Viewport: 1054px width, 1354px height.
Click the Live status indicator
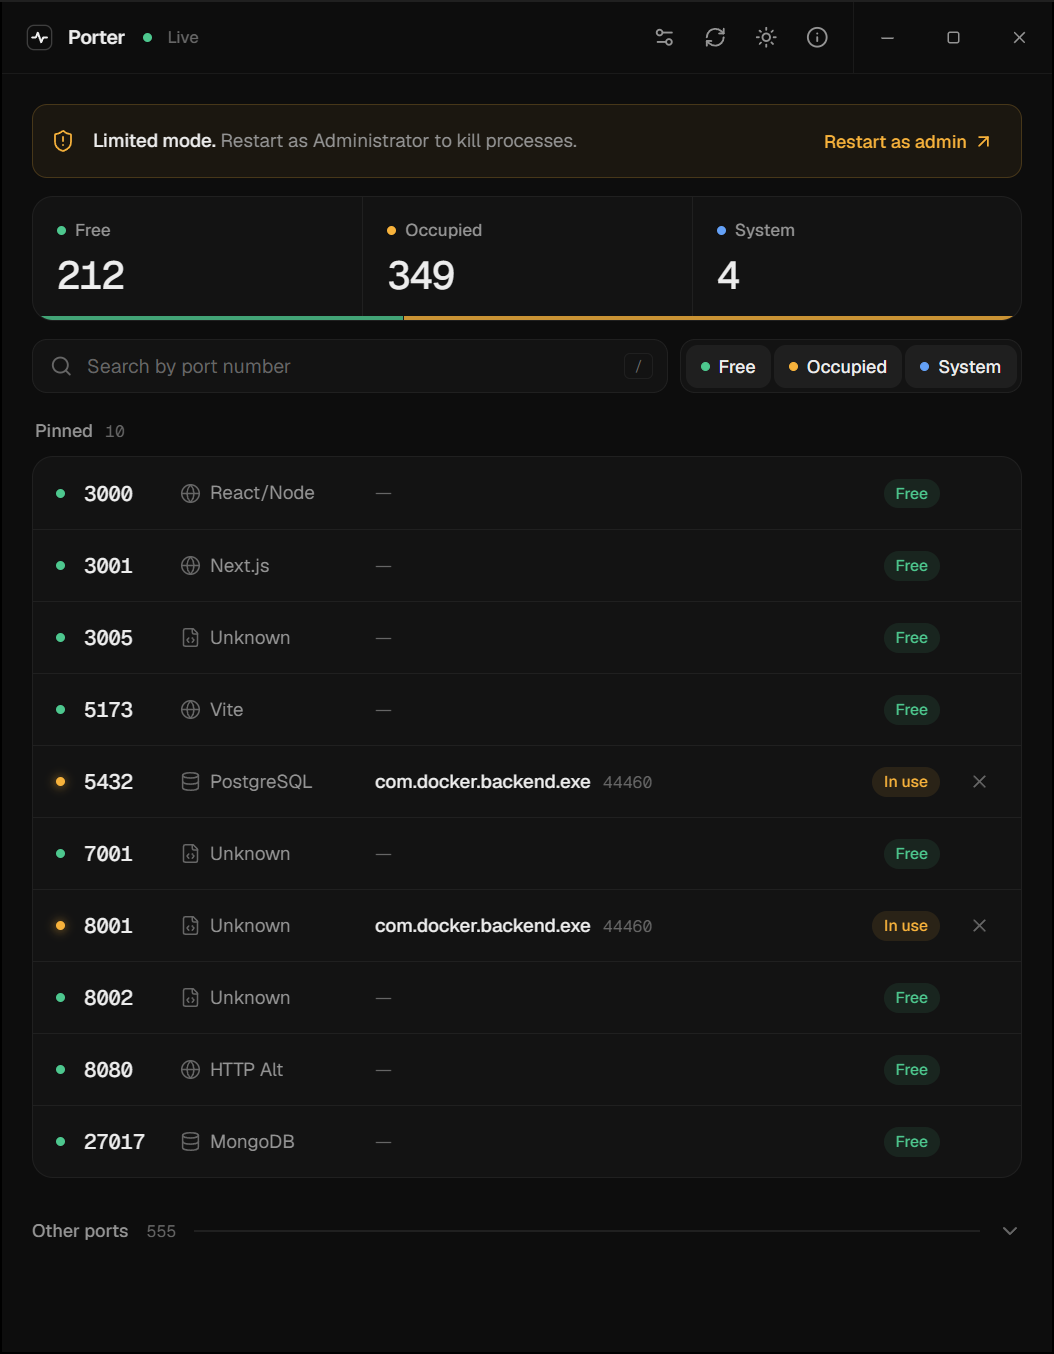click(171, 37)
